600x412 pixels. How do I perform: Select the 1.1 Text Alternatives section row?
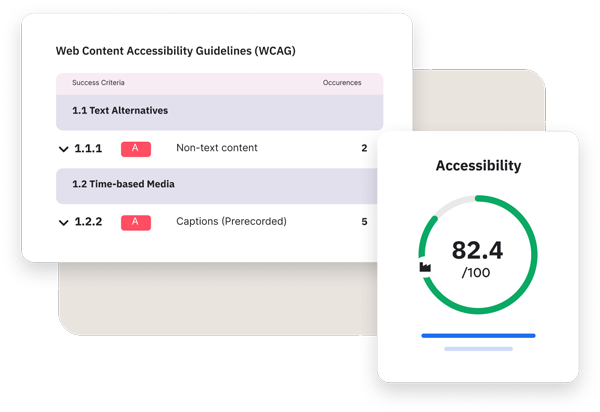(220, 111)
